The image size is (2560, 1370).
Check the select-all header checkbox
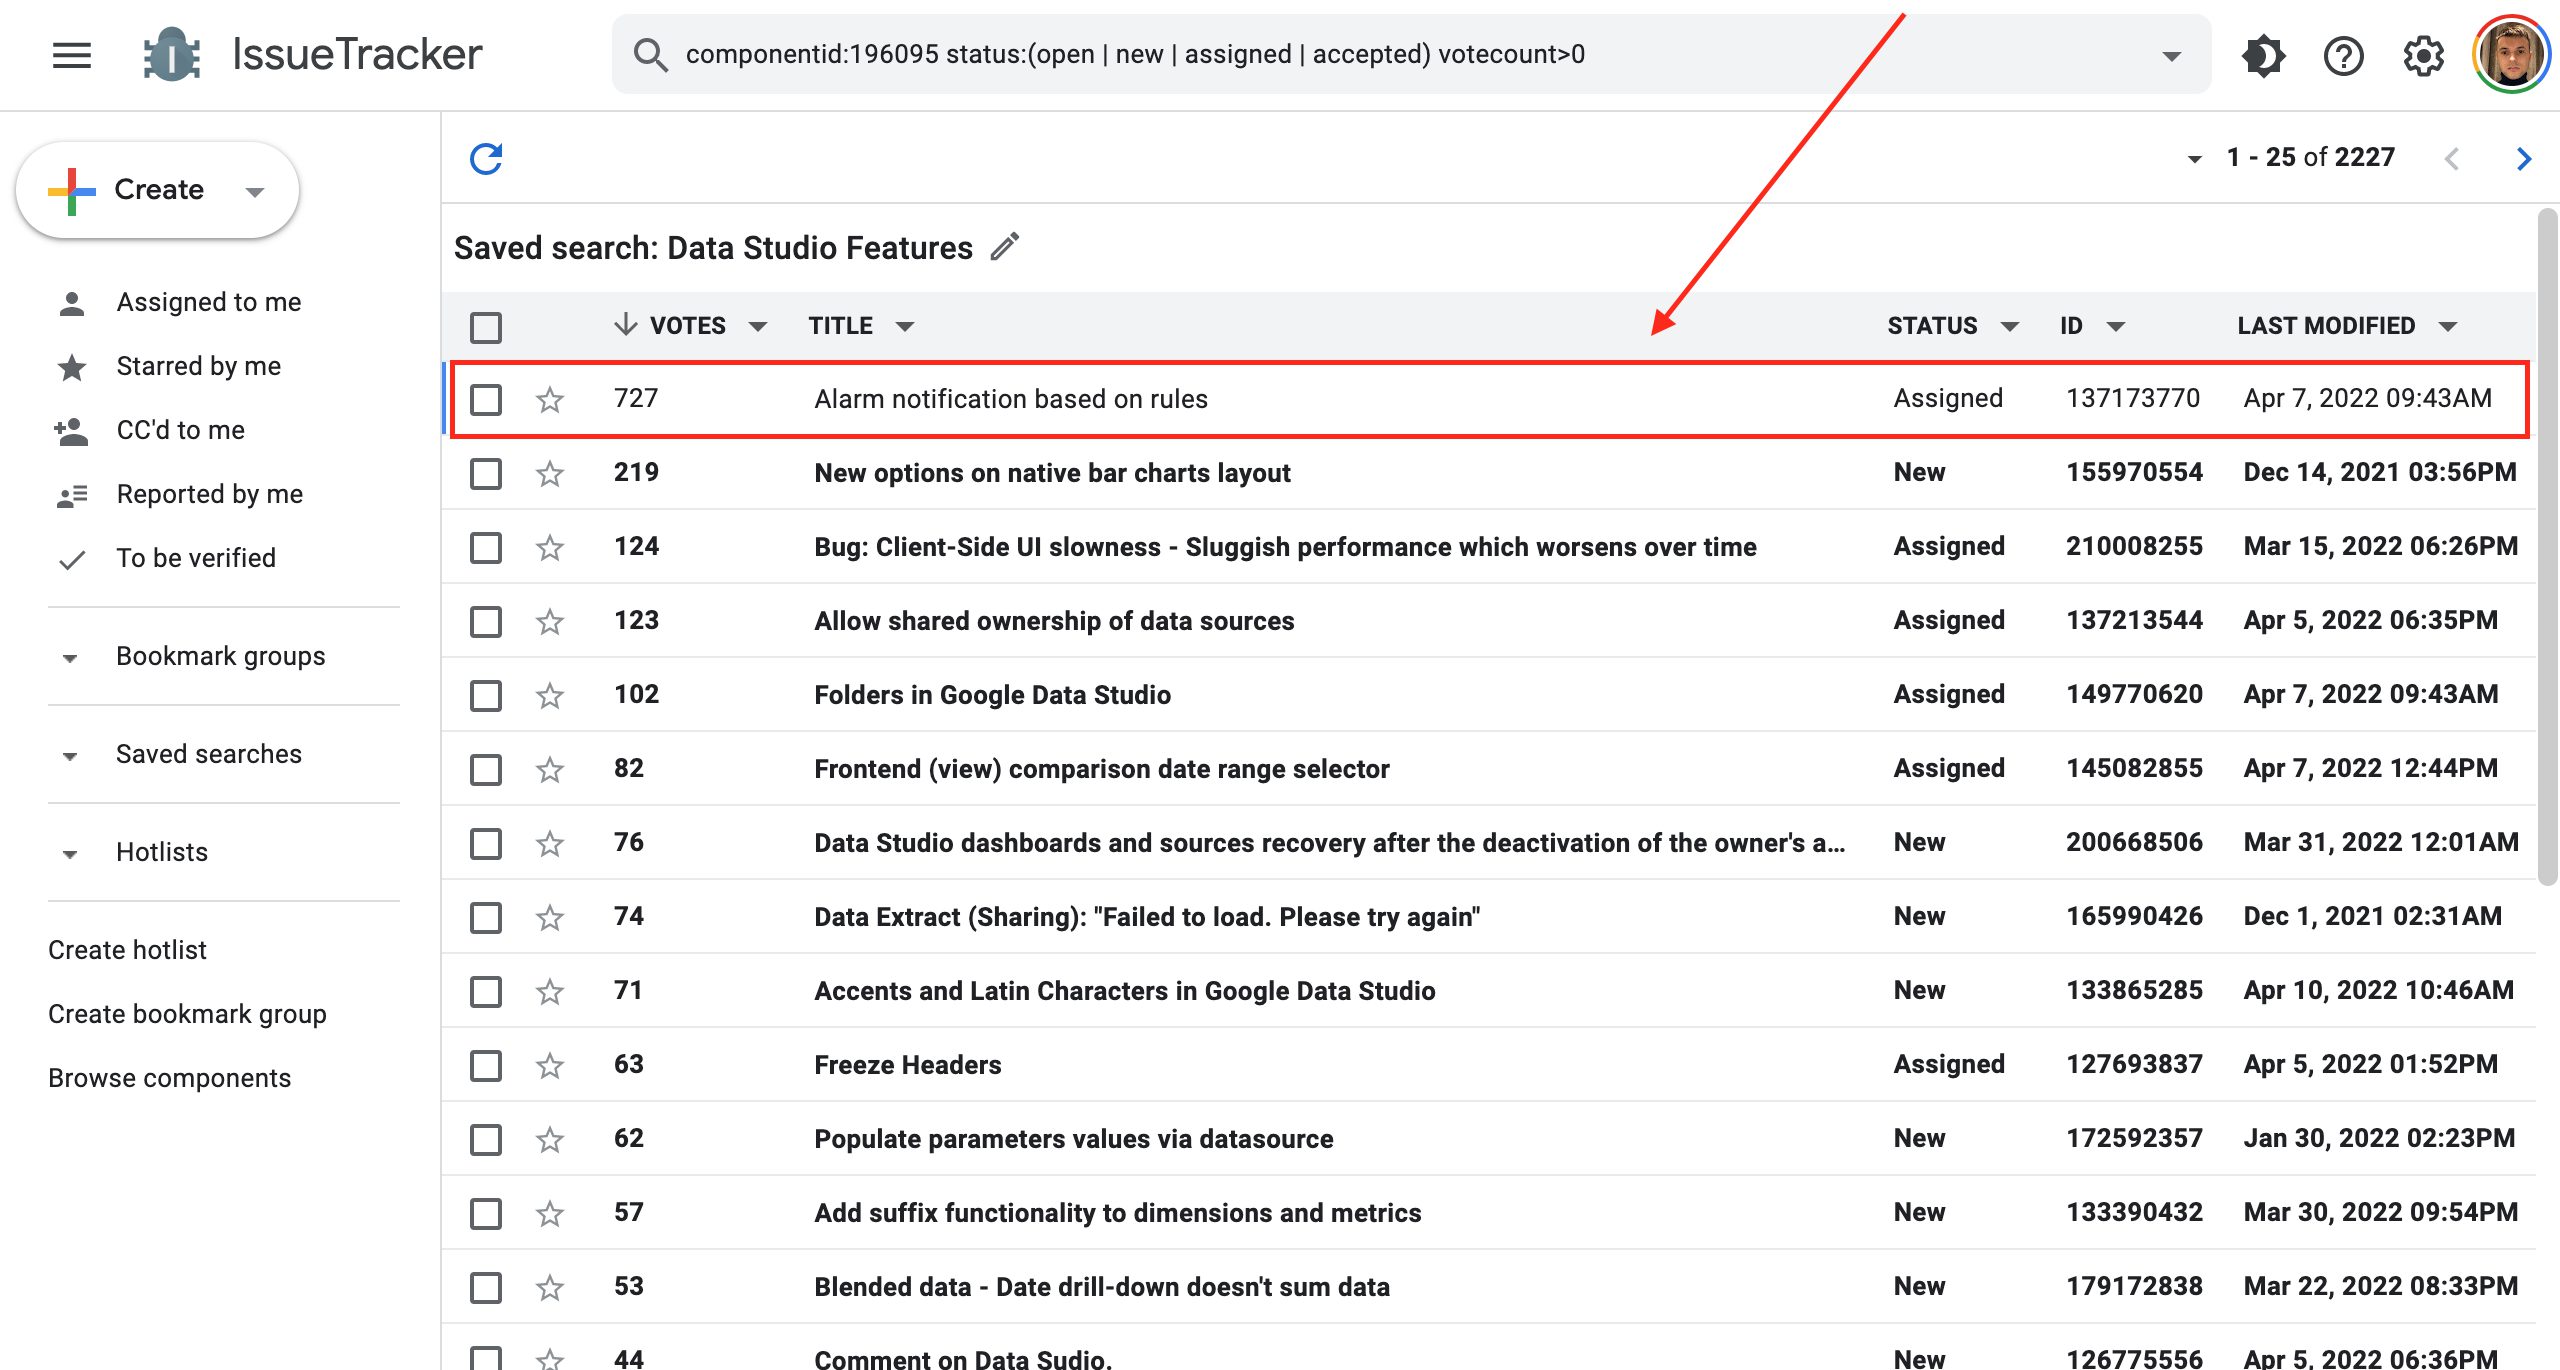pos(486,327)
